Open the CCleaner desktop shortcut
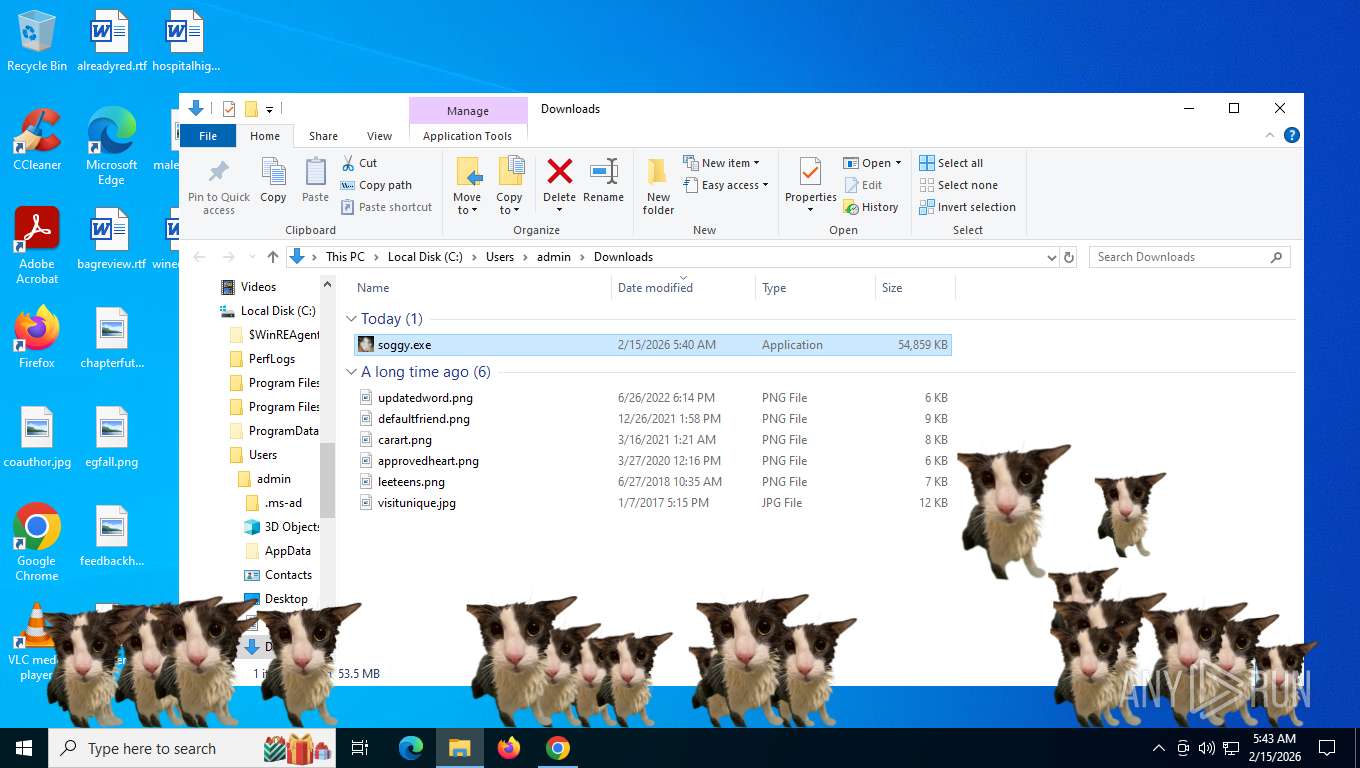Viewport: 1360px width, 768px height. [x=37, y=140]
